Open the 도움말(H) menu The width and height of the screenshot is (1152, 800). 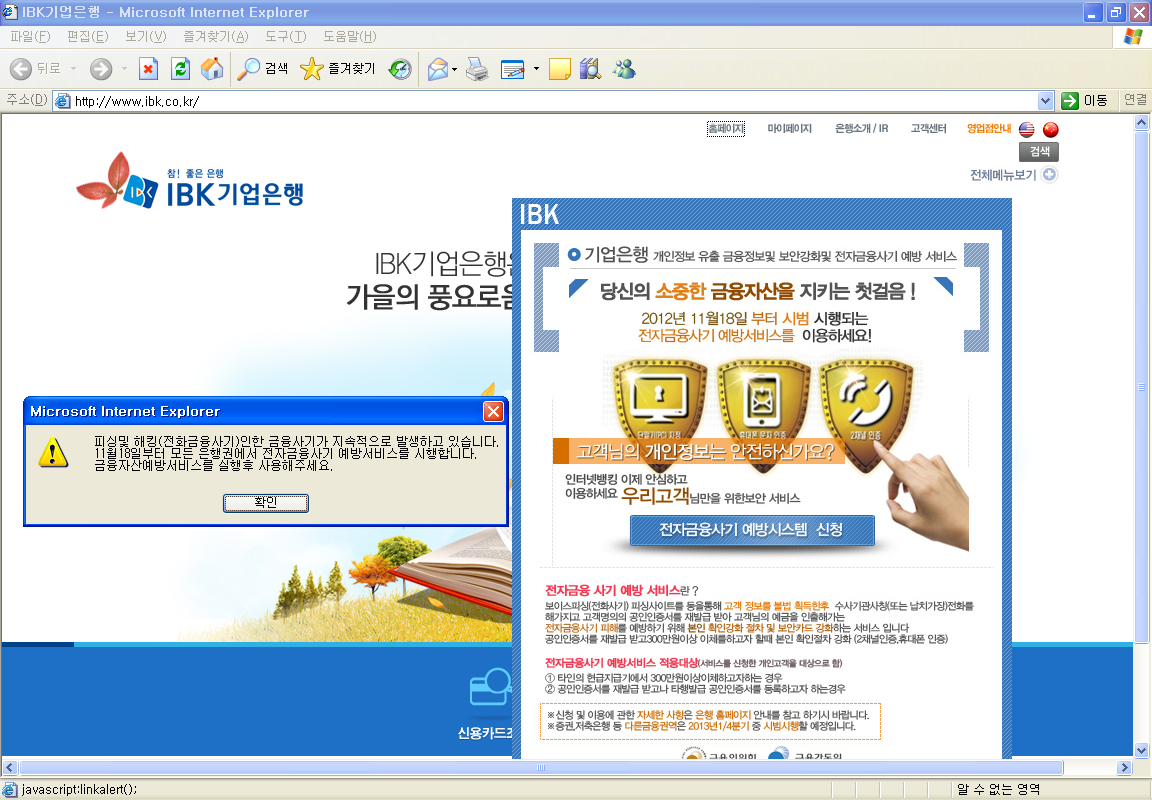click(350, 36)
